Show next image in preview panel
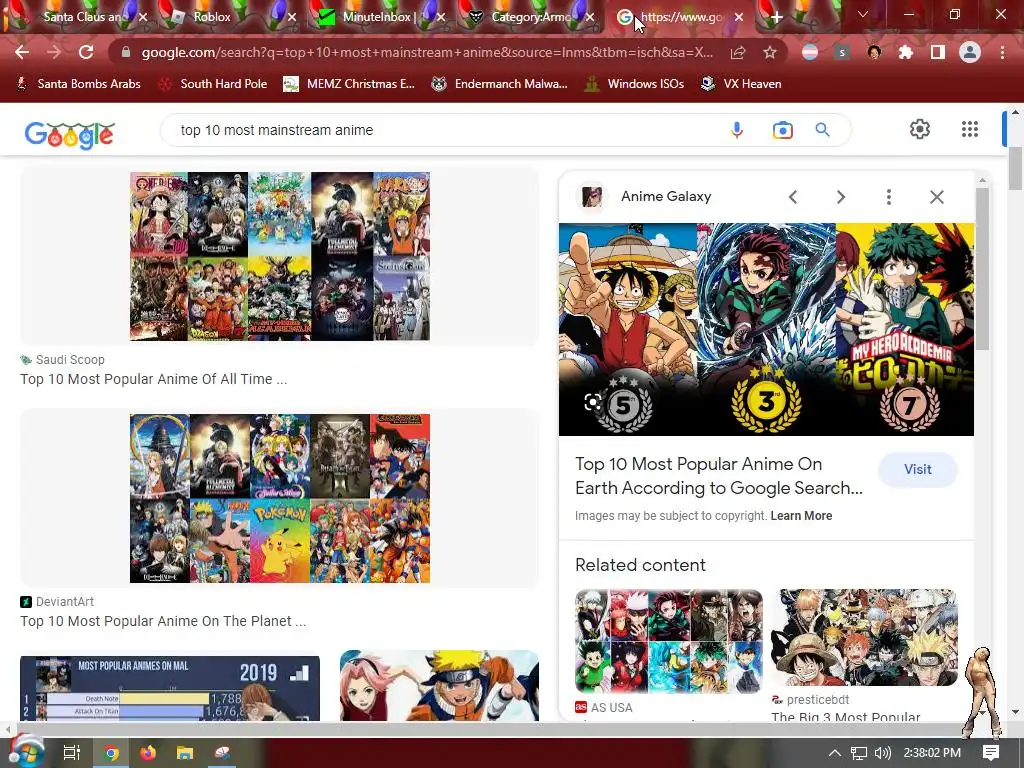The height and width of the screenshot is (768, 1024). tap(841, 197)
